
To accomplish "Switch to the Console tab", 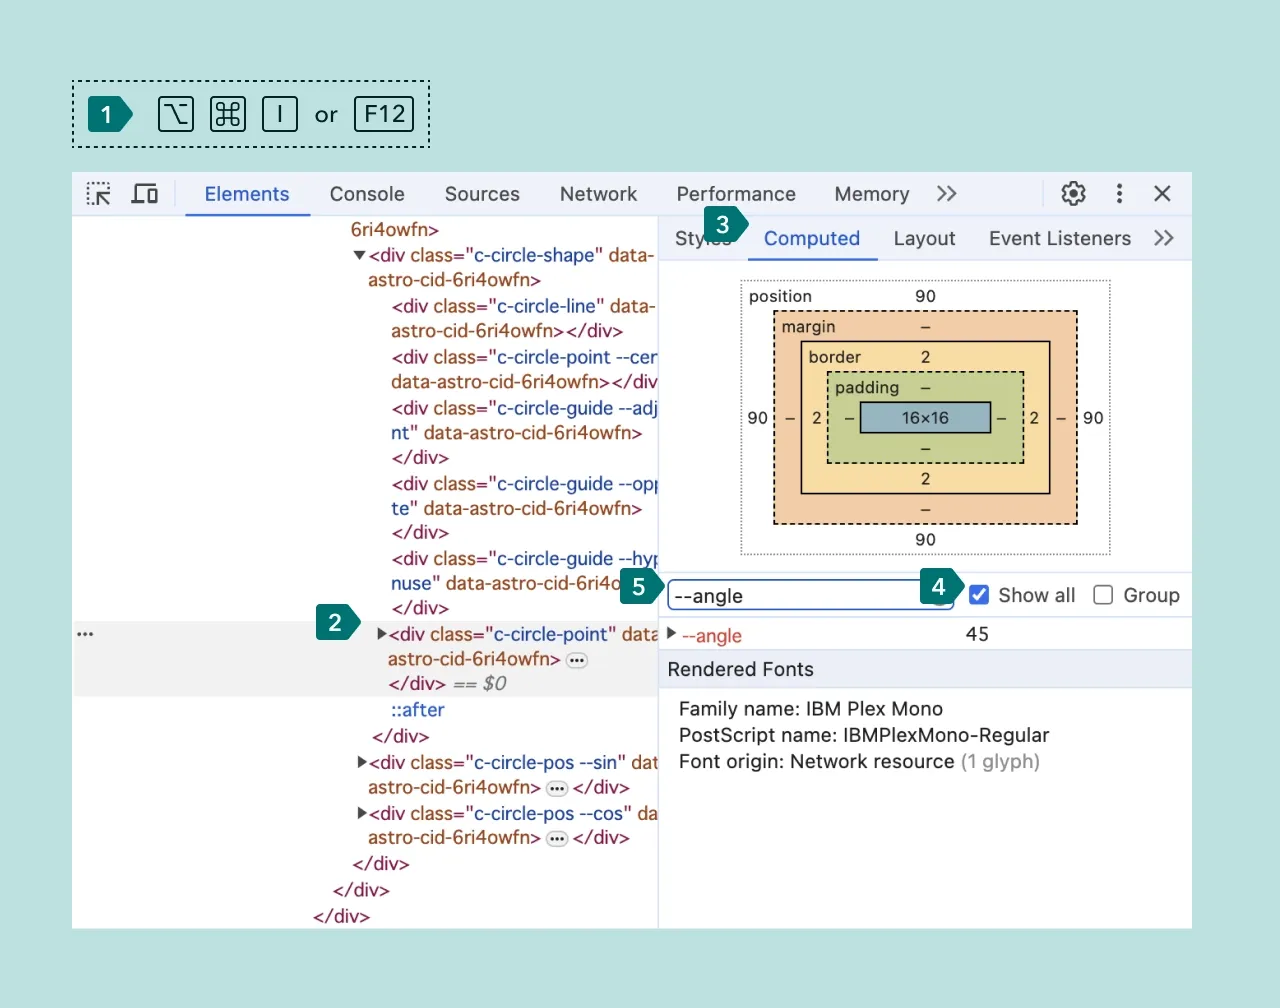I will click(367, 194).
